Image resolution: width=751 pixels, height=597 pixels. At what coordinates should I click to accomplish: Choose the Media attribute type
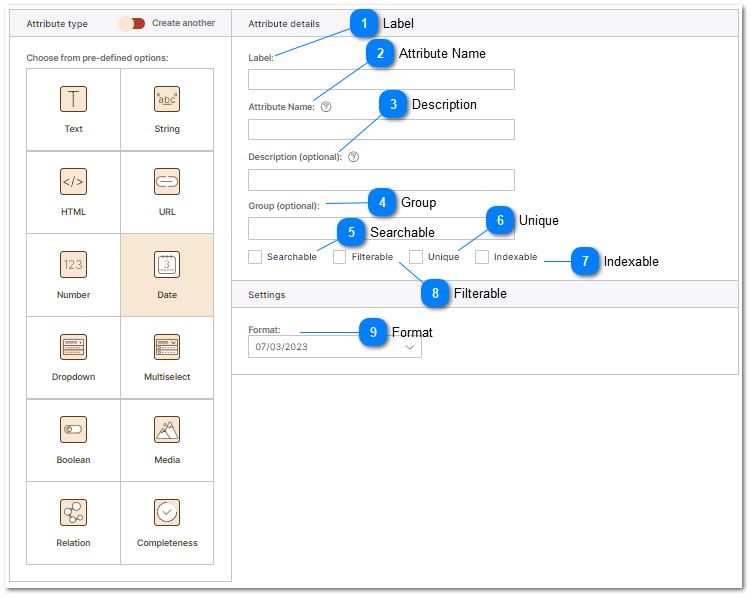pos(167,431)
